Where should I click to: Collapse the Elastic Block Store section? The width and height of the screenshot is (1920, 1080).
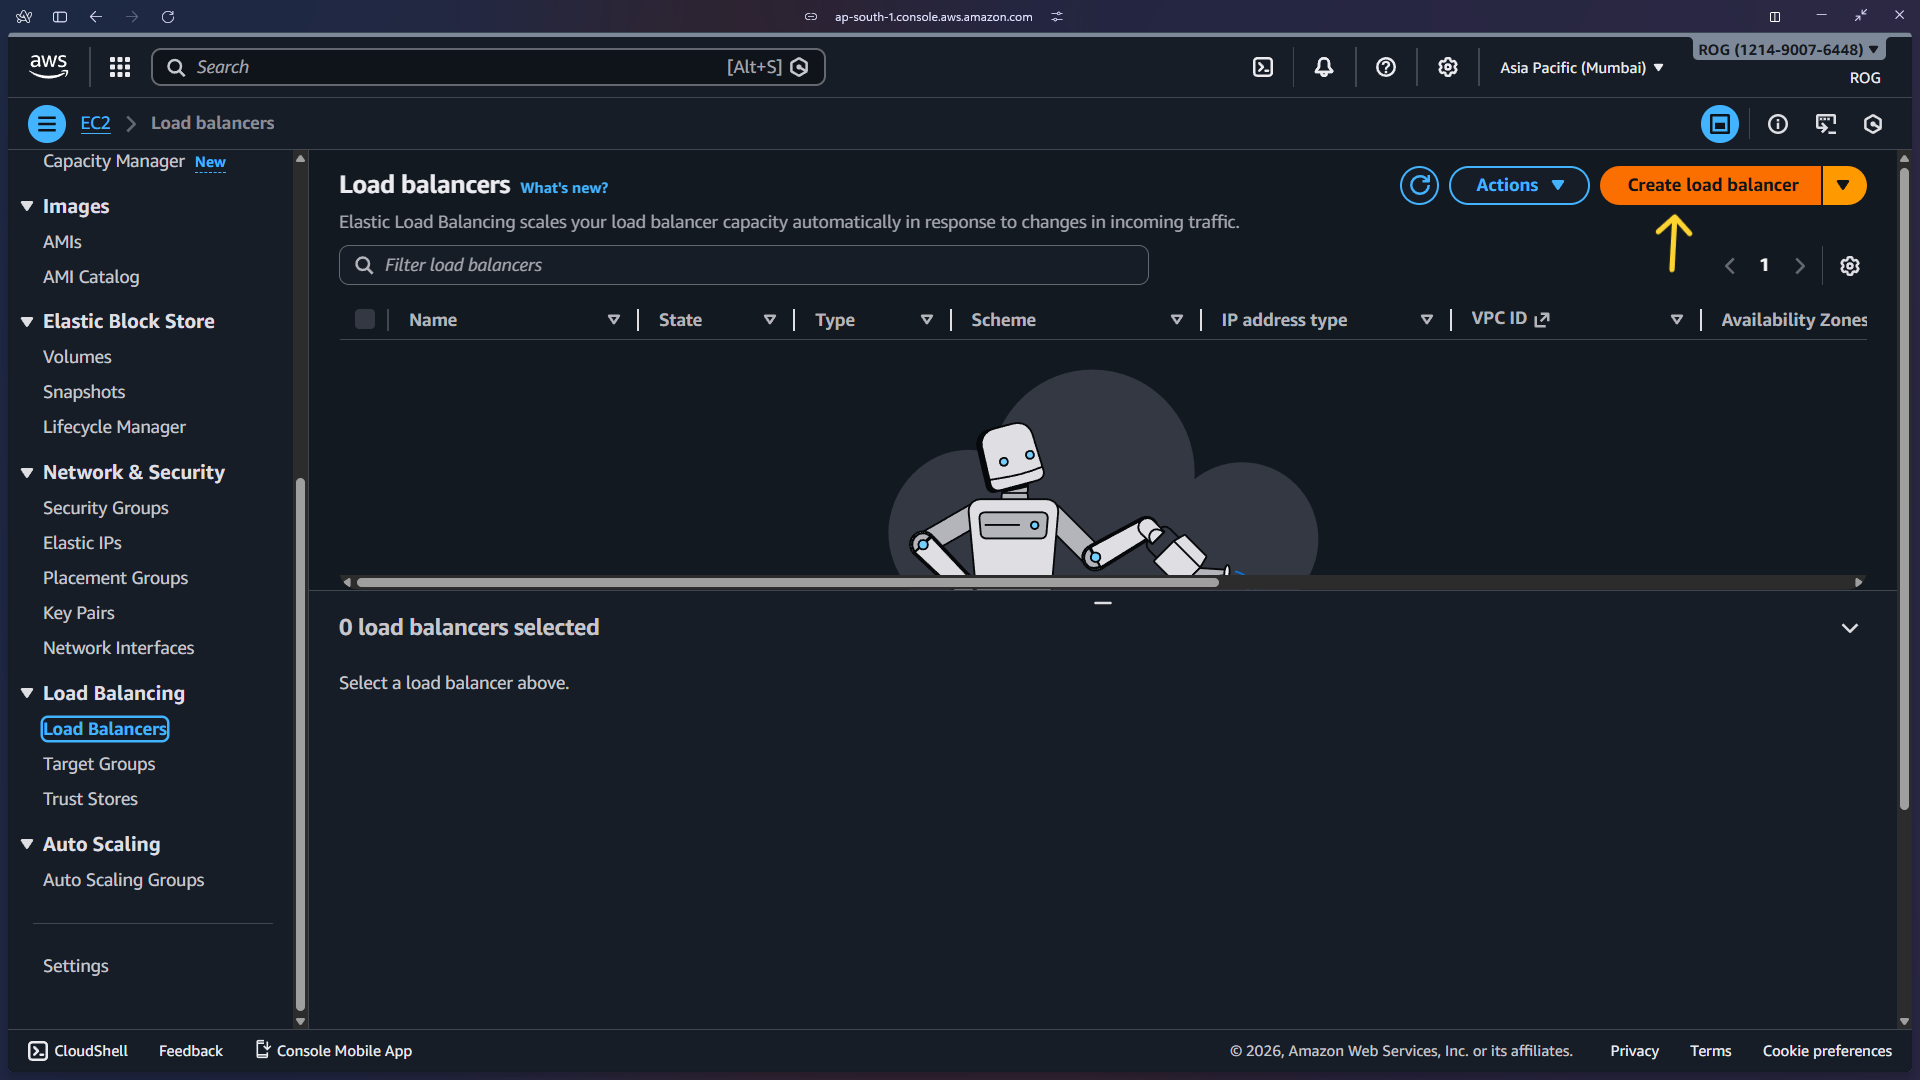click(27, 321)
